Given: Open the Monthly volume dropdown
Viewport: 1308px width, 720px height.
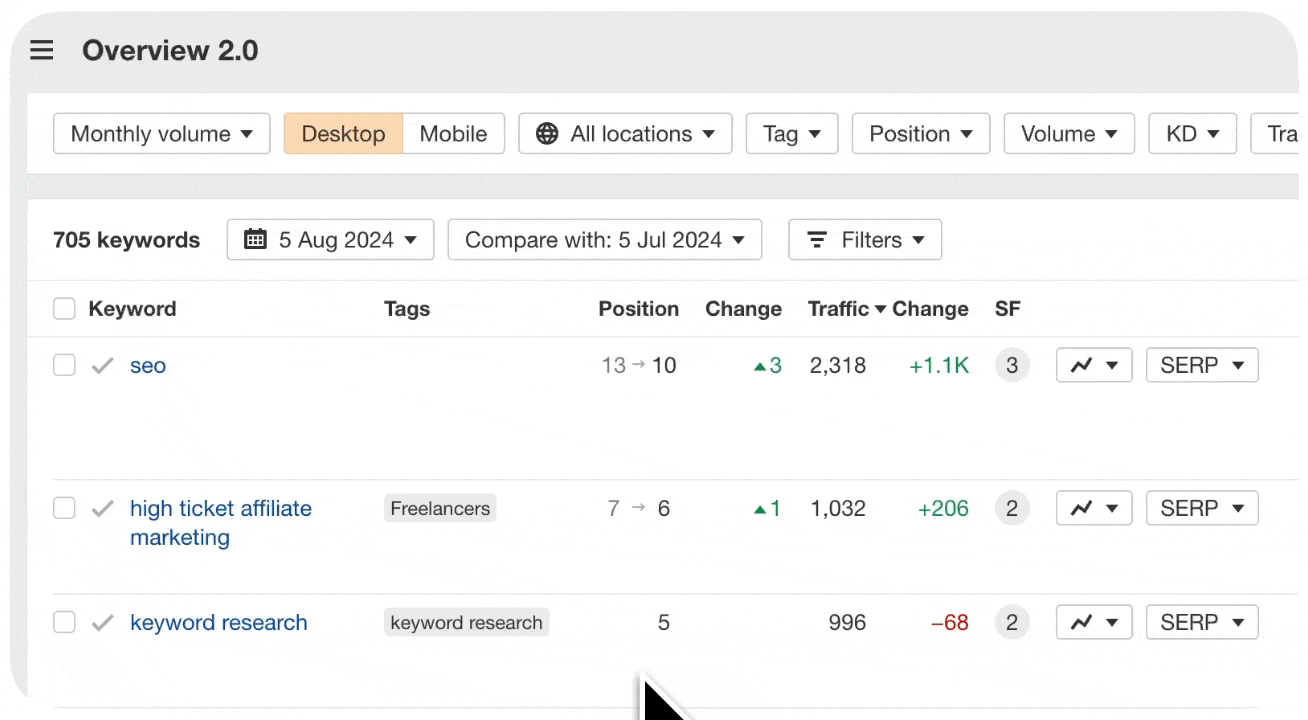Looking at the screenshot, I should pyautogui.click(x=161, y=134).
